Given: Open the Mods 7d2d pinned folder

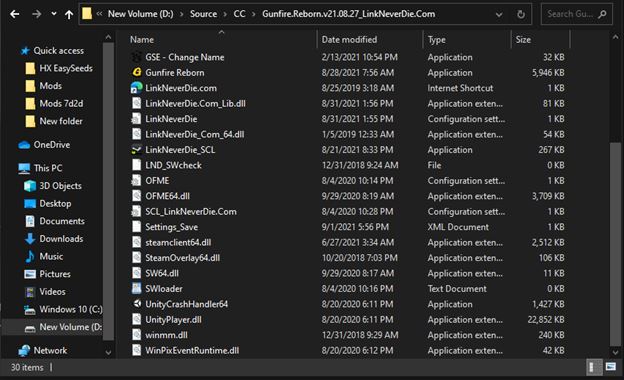Looking at the screenshot, I should point(61,103).
